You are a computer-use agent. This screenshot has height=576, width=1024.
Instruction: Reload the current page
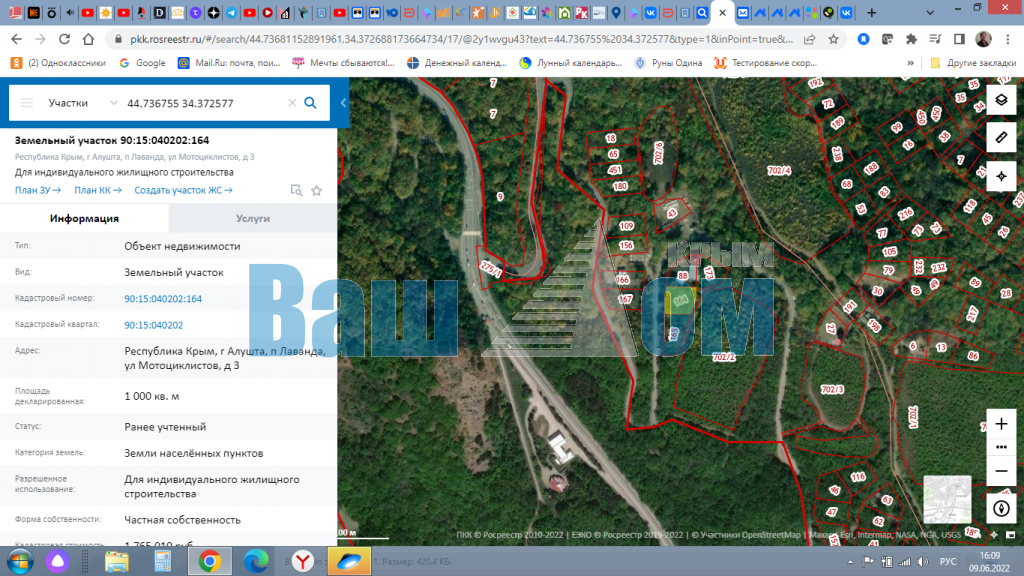tap(64, 39)
